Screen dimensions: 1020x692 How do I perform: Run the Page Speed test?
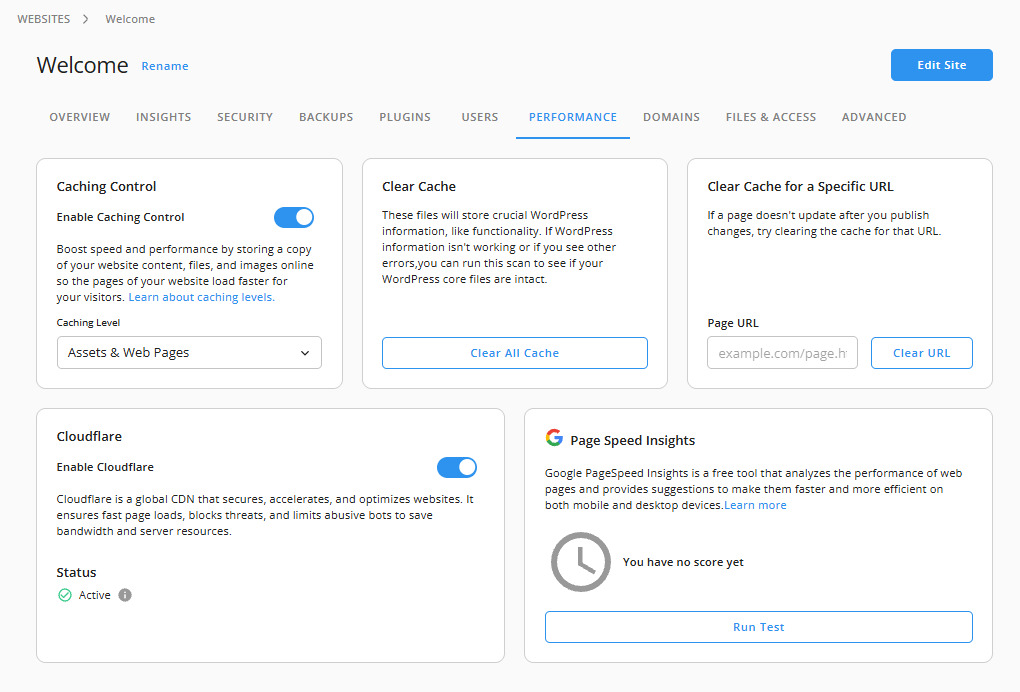(x=758, y=627)
